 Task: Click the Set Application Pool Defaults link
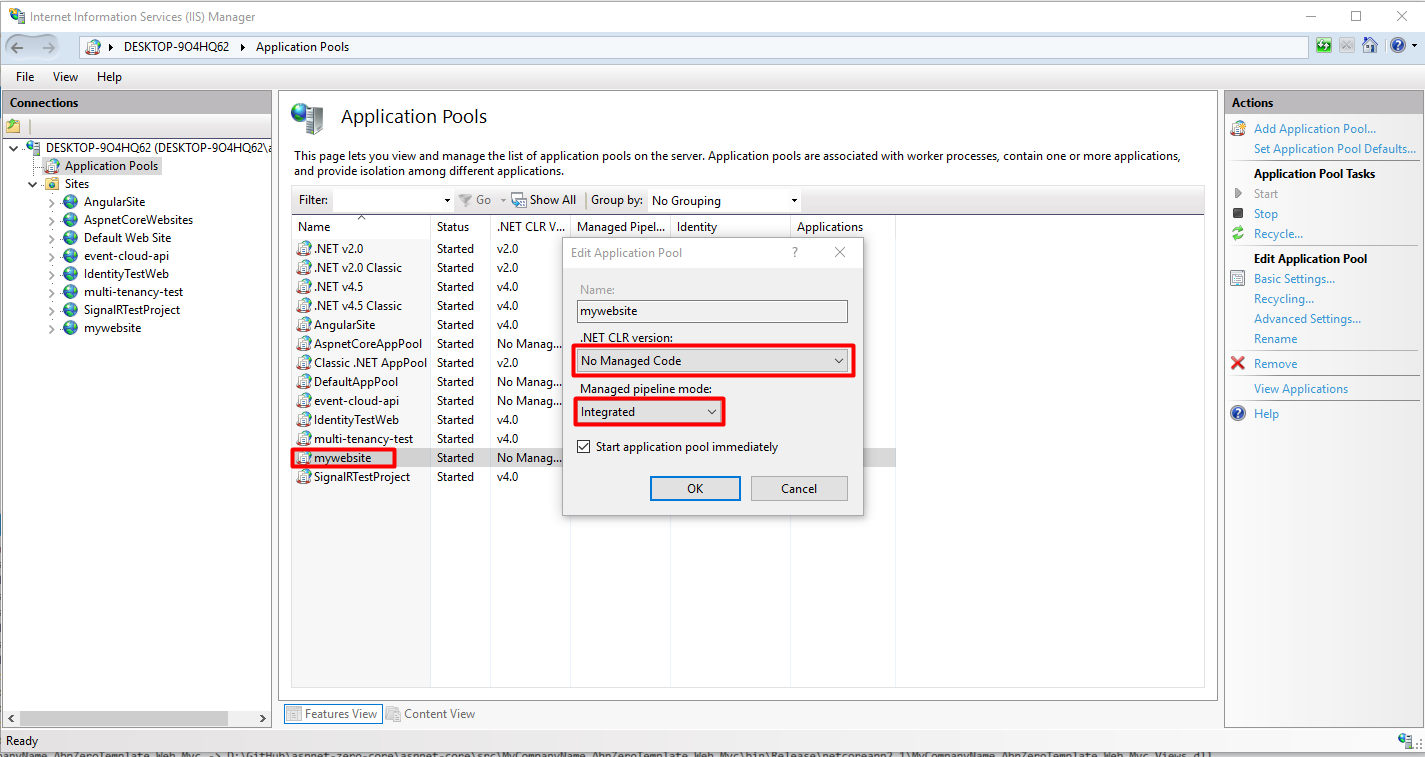click(1335, 149)
